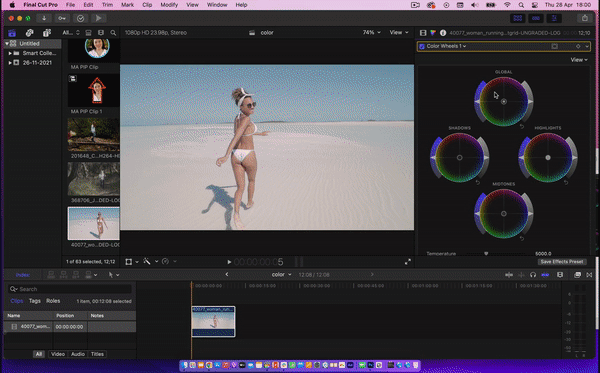Reset the Midtones color wheel
The image size is (600, 373).
pyautogui.click(x=522, y=238)
